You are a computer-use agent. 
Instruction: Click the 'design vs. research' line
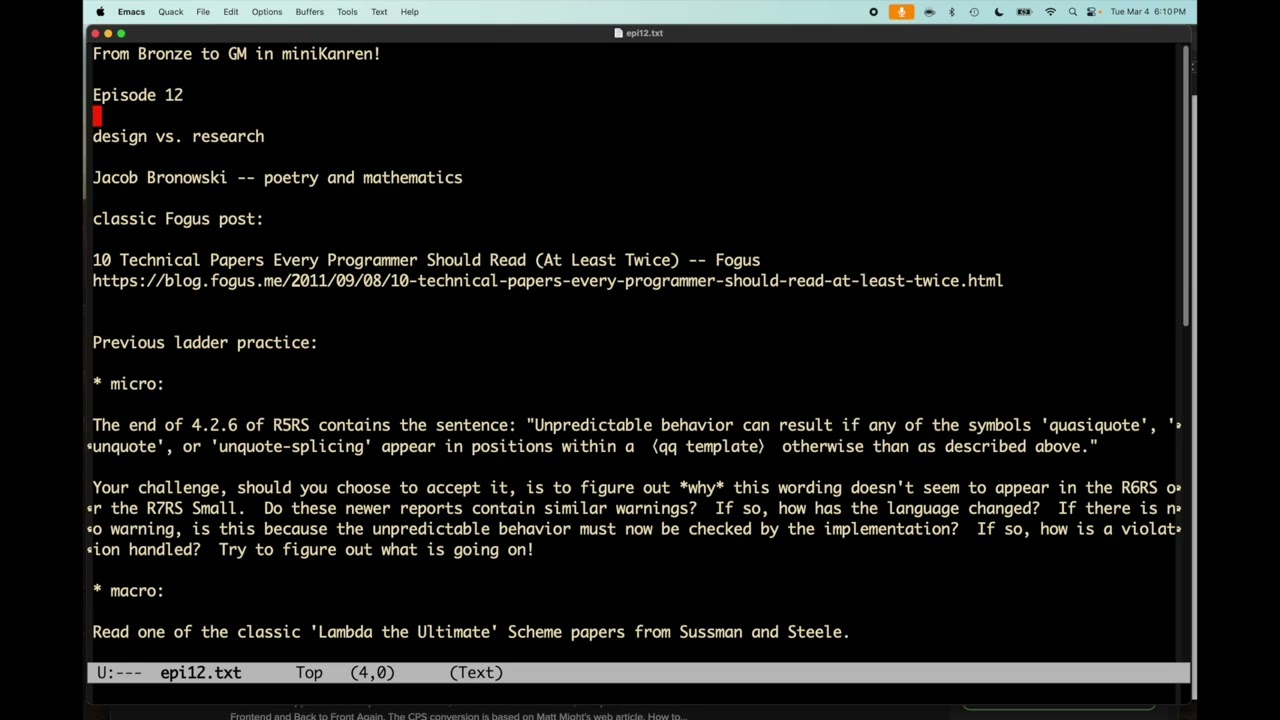coord(179,136)
